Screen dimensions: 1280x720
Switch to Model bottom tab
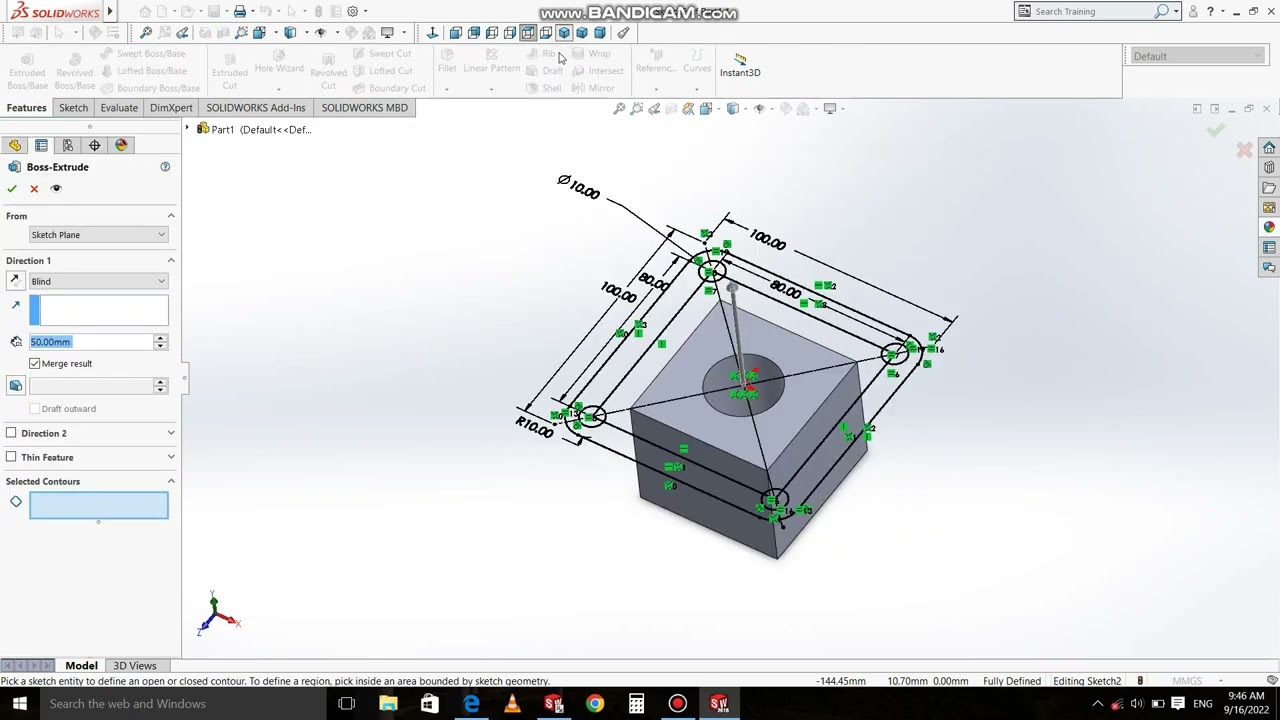click(x=81, y=666)
